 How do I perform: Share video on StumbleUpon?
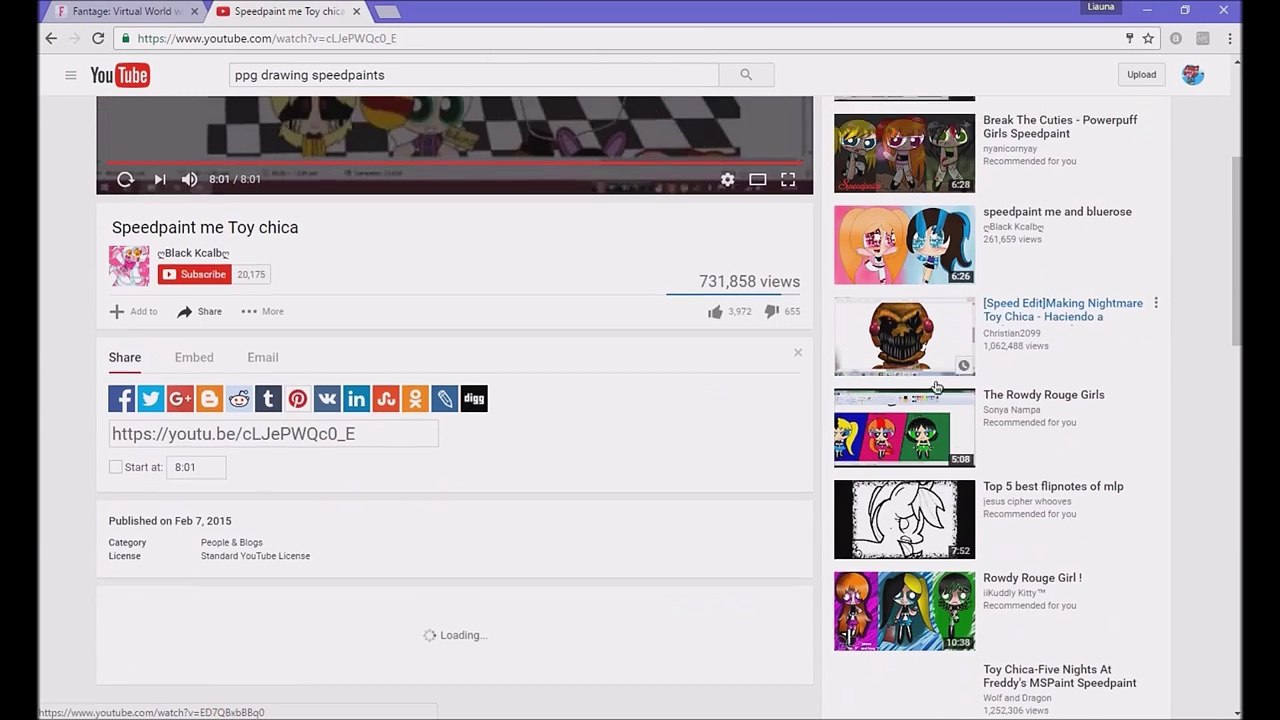pyautogui.click(x=386, y=399)
